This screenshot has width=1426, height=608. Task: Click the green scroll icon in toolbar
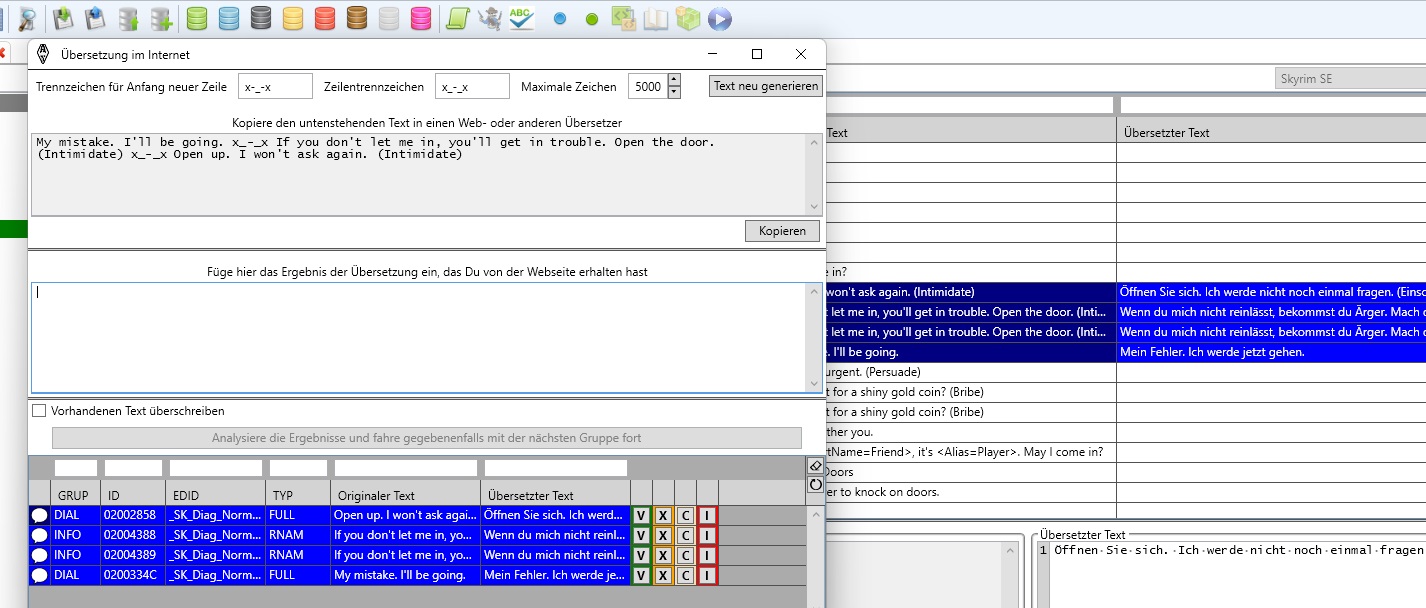(x=457, y=17)
